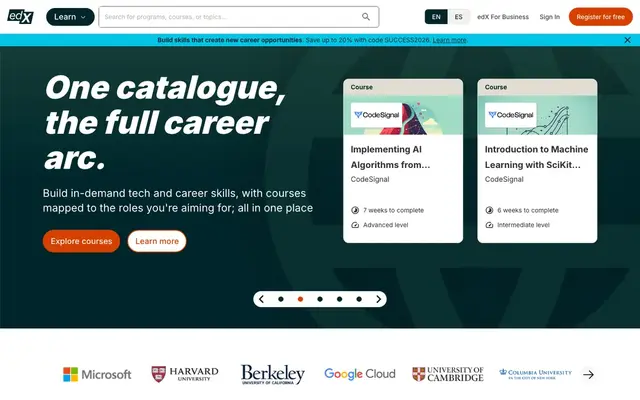Screen dimensions: 640x400
Task: Click the 'One catalogue, the full career arc.' headline
Action: point(165,122)
